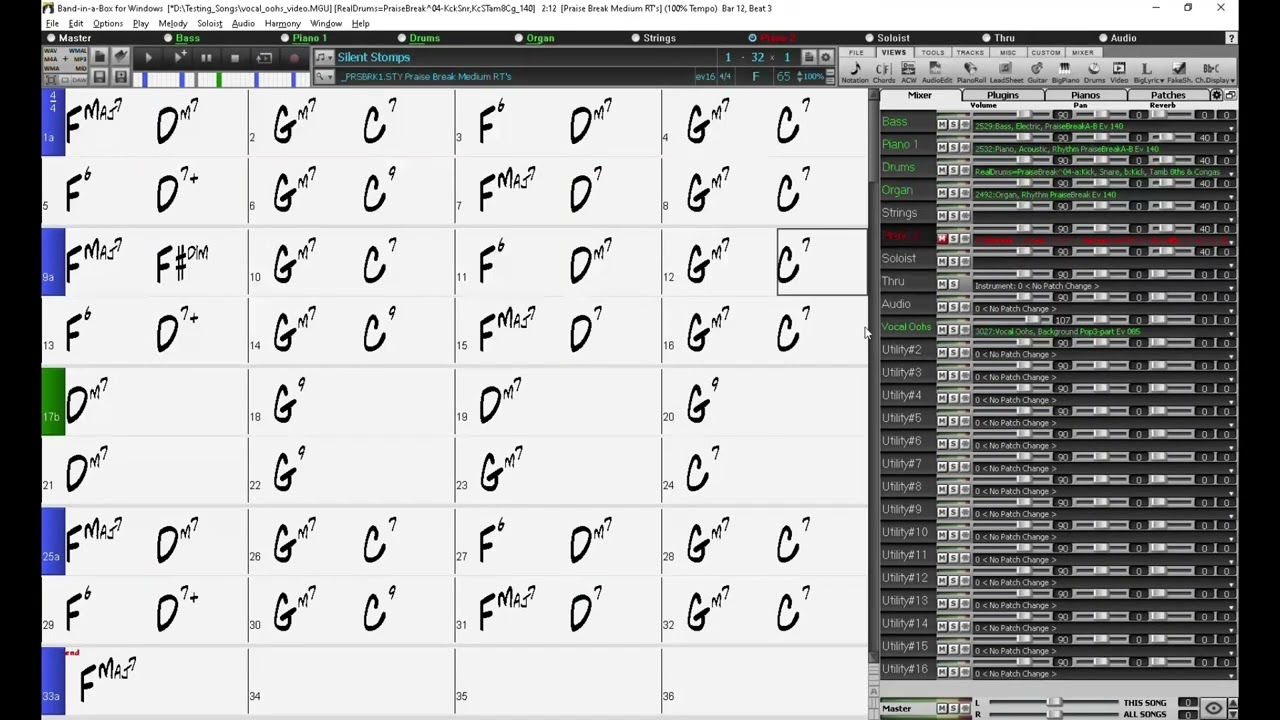
Task: Switch to the Plugins mixer tab
Action: 1003,95
